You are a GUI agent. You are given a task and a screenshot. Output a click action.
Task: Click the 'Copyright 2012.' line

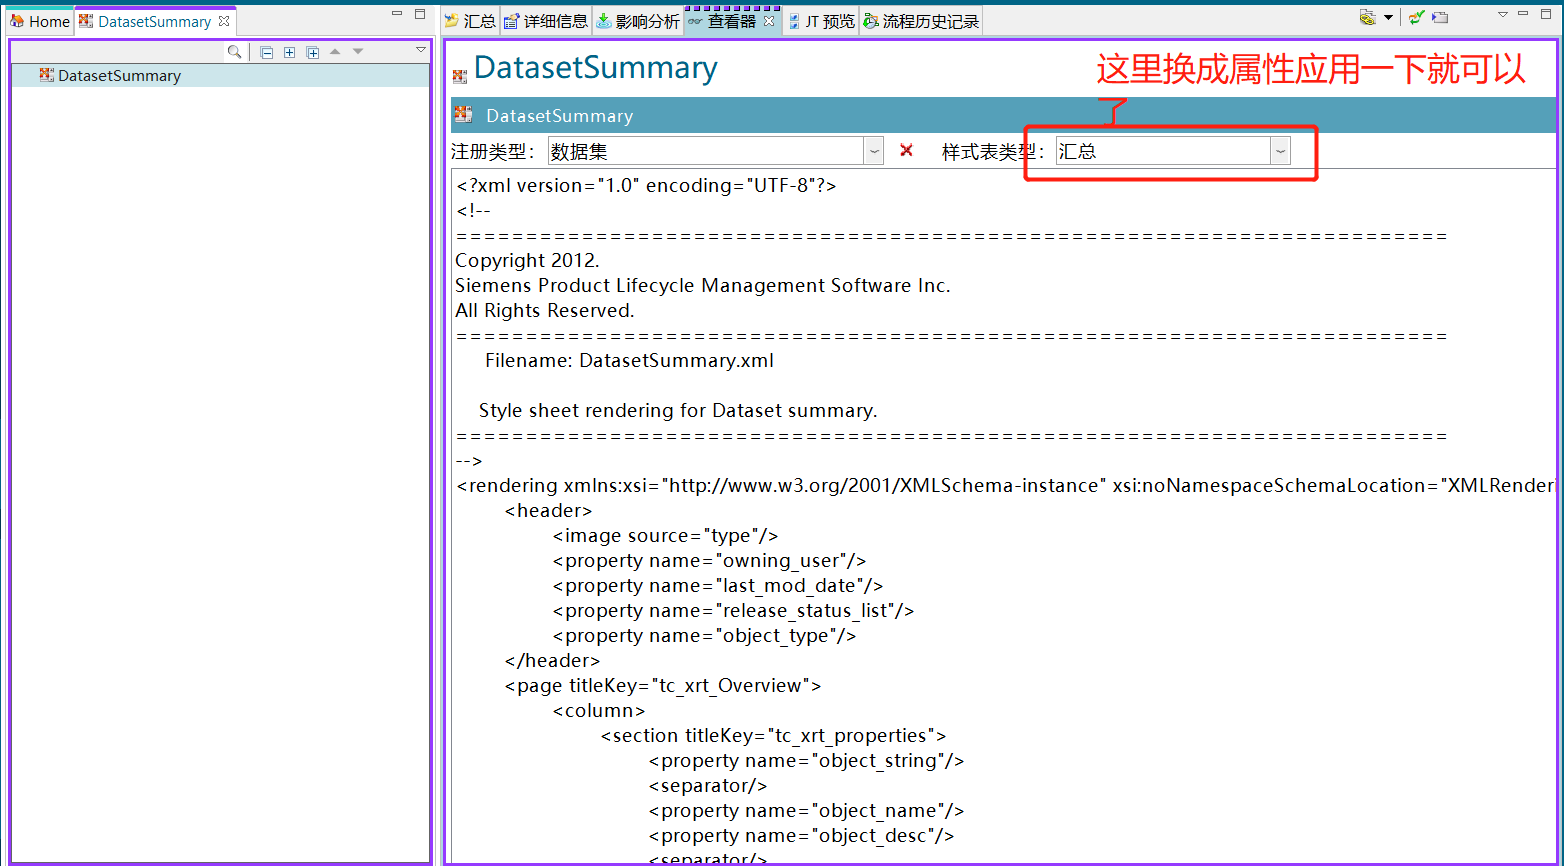point(527,261)
